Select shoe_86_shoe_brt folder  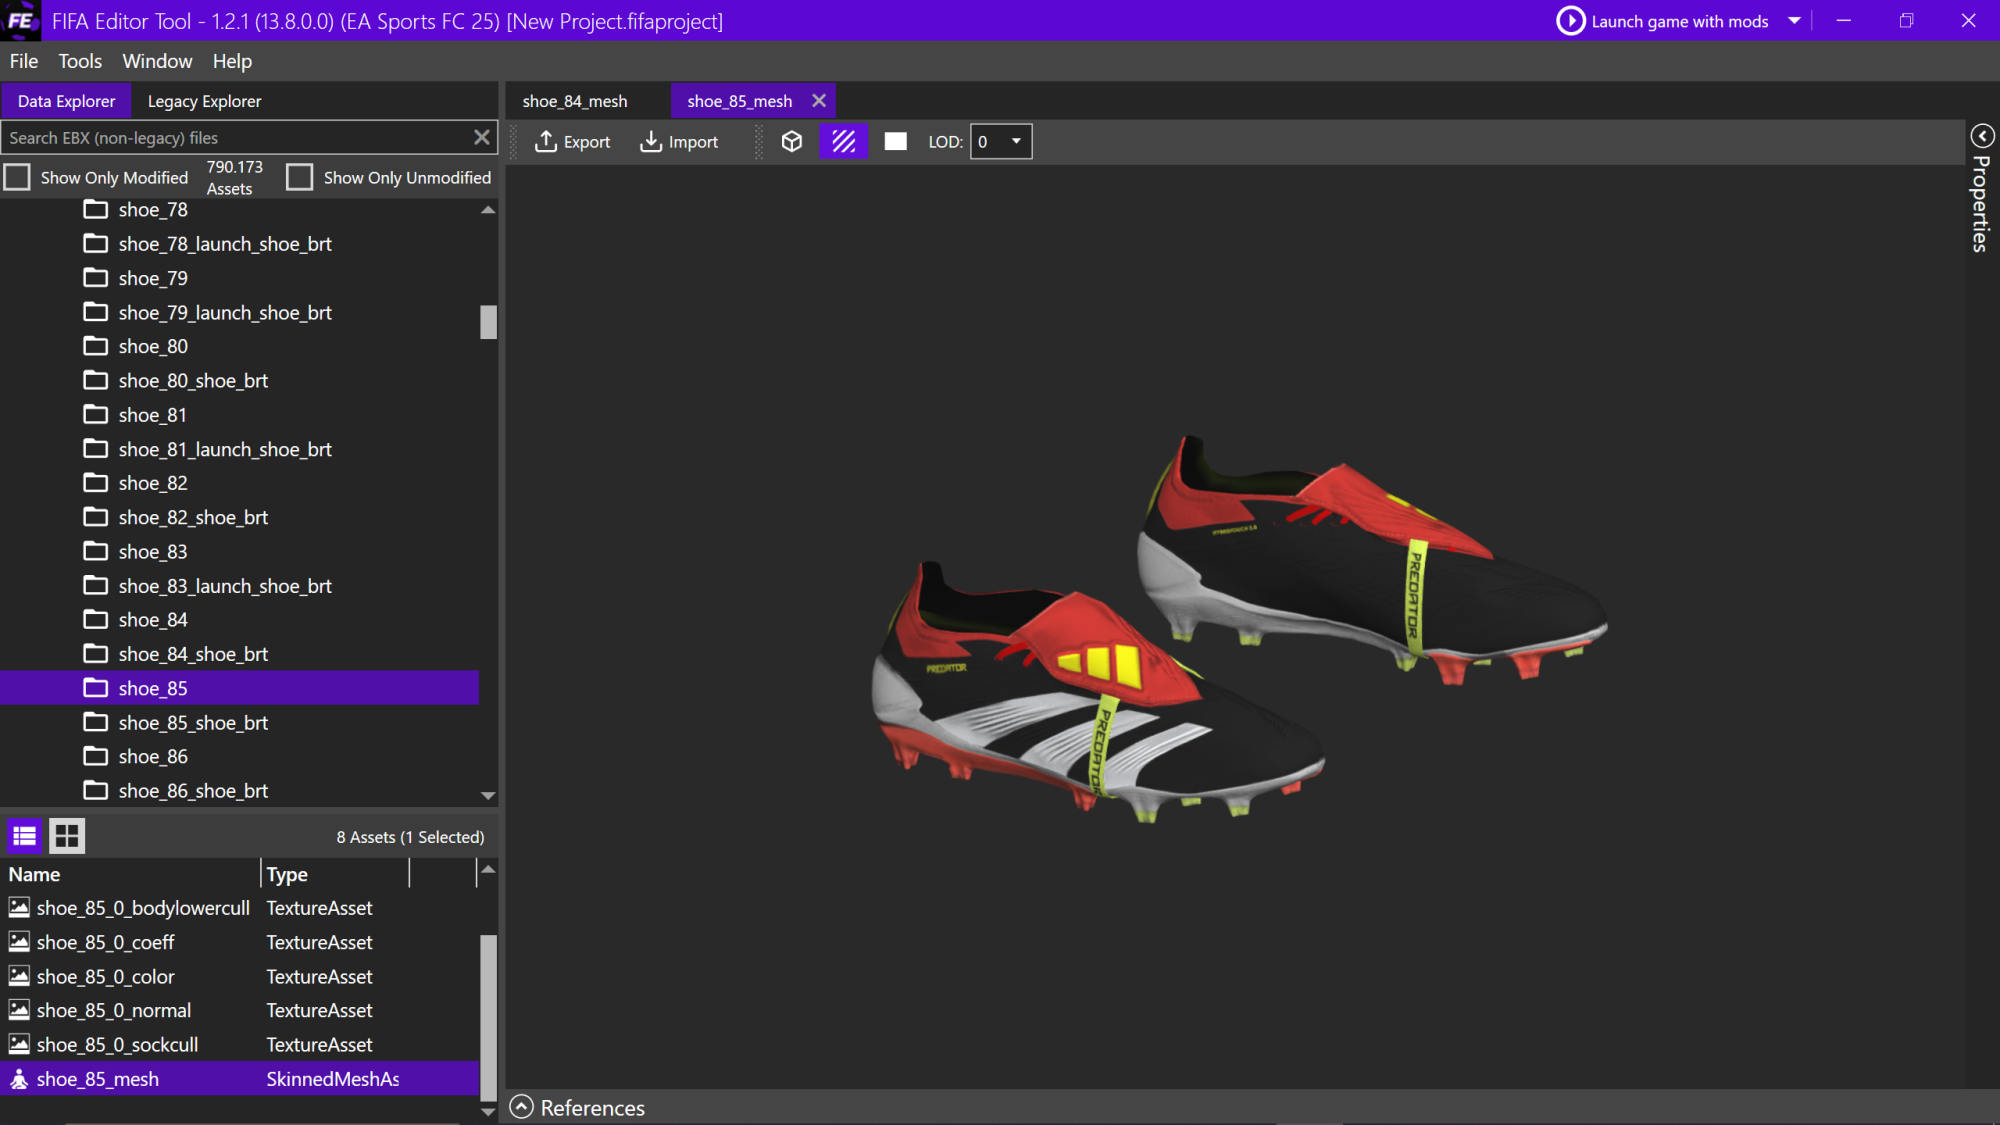pos(193,791)
